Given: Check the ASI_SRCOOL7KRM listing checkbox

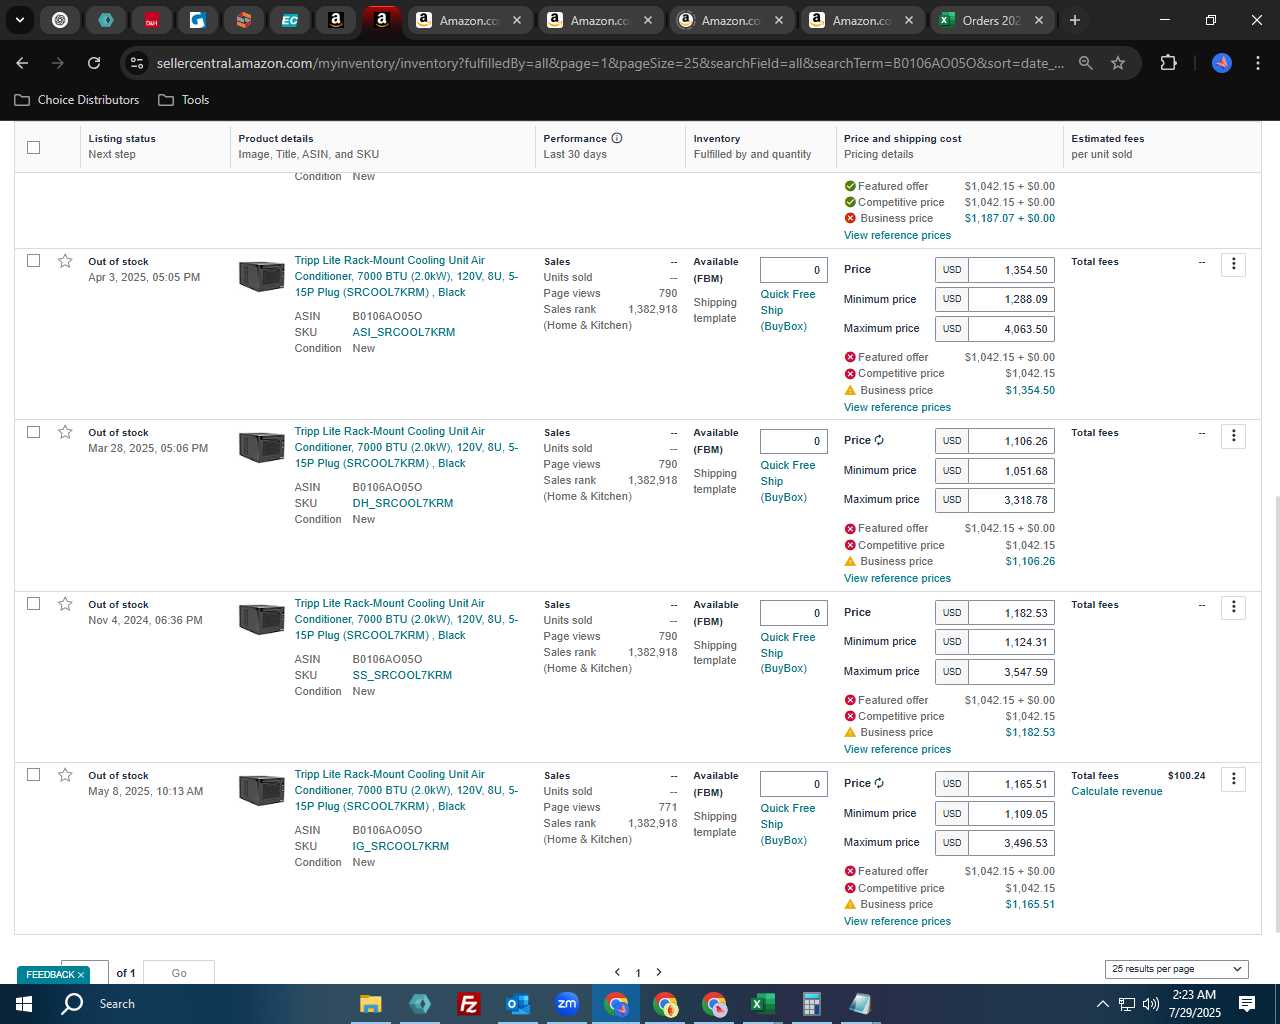Looking at the screenshot, I should (x=33, y=260).
